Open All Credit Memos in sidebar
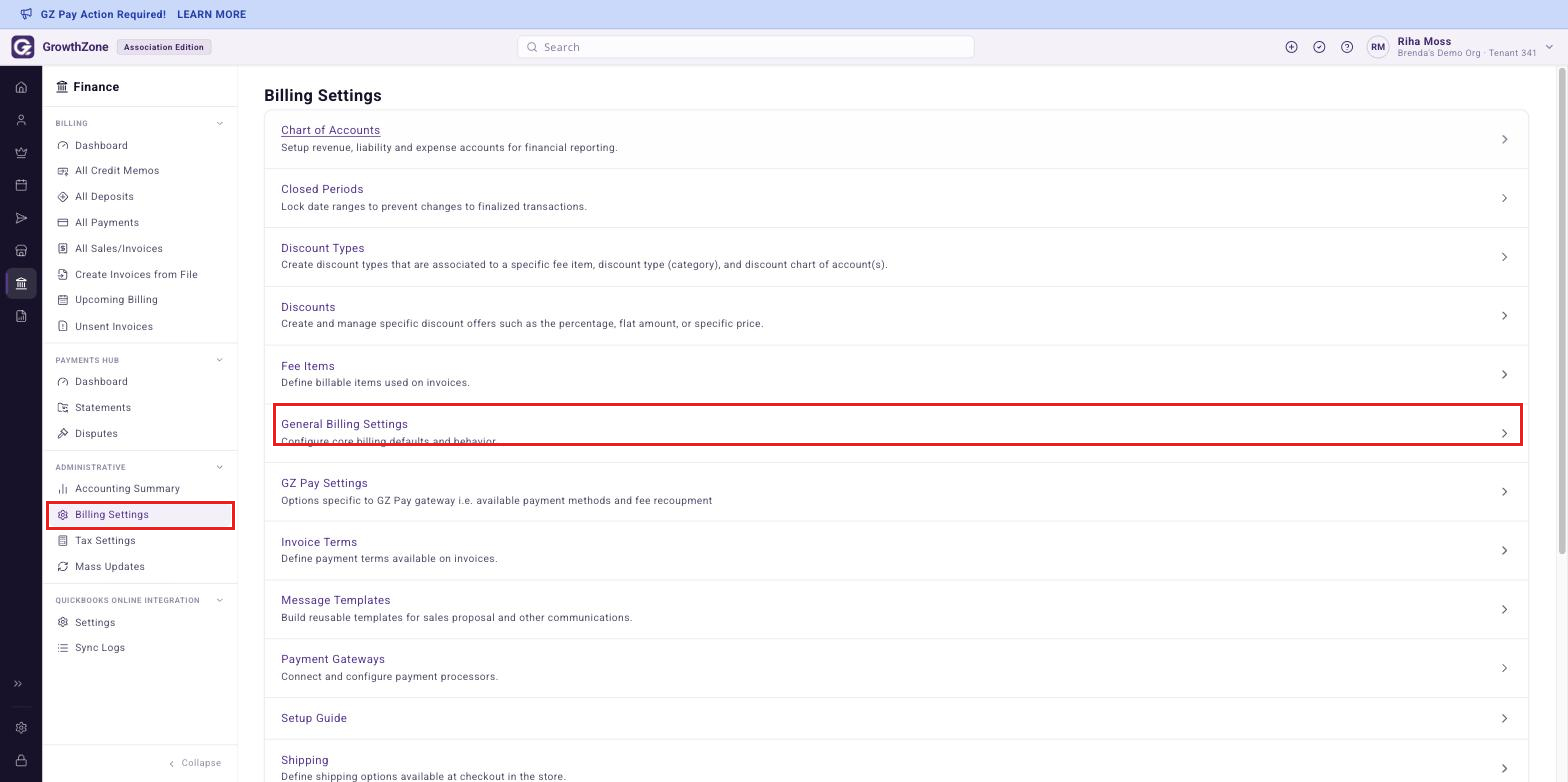Screen dimensions: 1568x782 (117, 171)
